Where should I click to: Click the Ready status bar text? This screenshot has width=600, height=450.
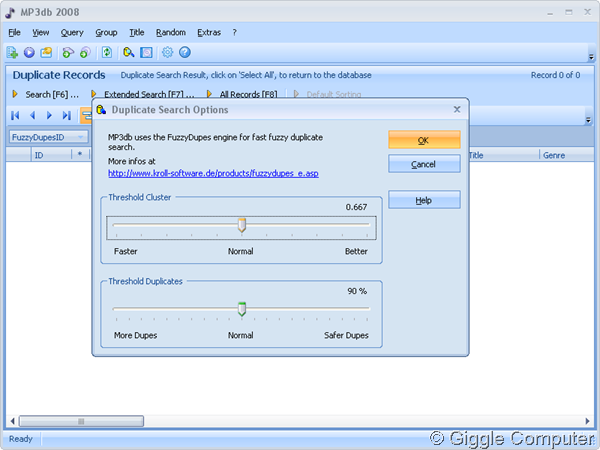point(21,439)
